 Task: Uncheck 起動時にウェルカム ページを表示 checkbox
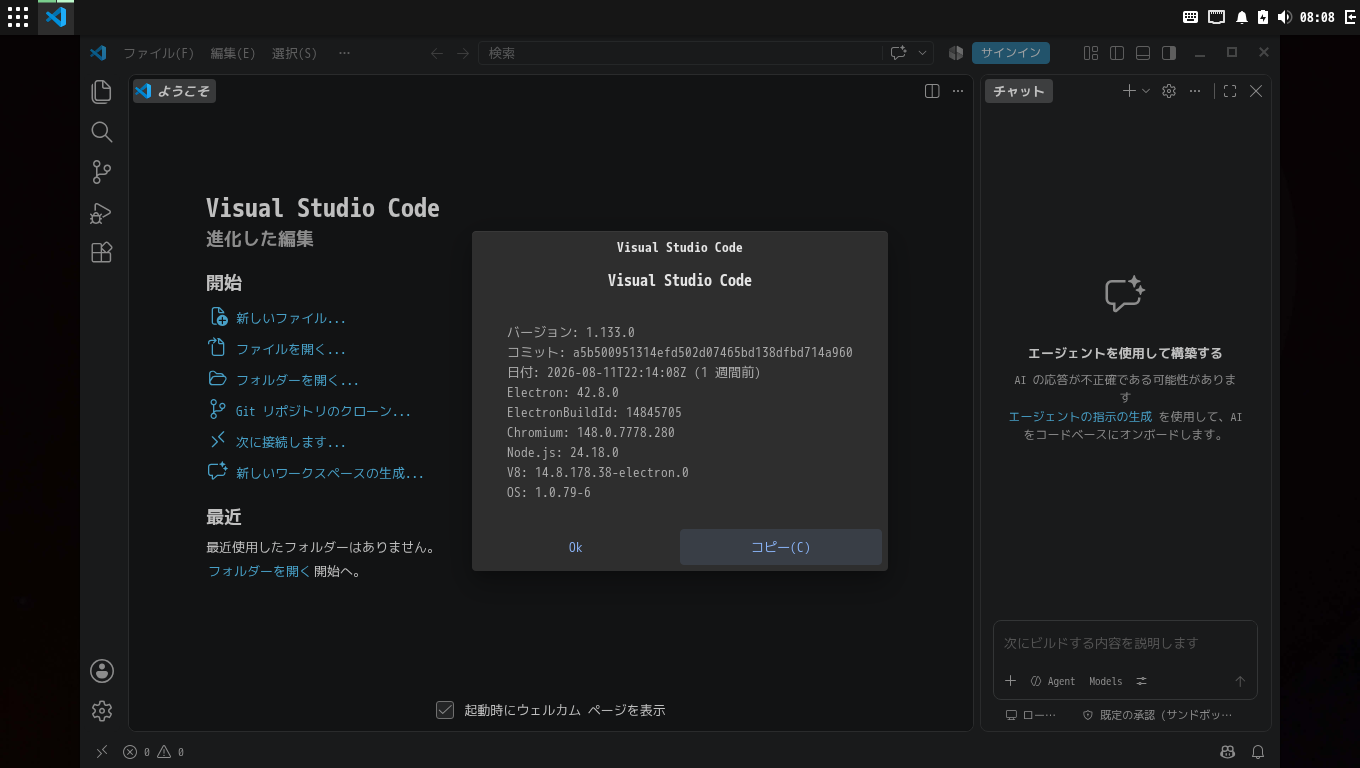point(445,710)
